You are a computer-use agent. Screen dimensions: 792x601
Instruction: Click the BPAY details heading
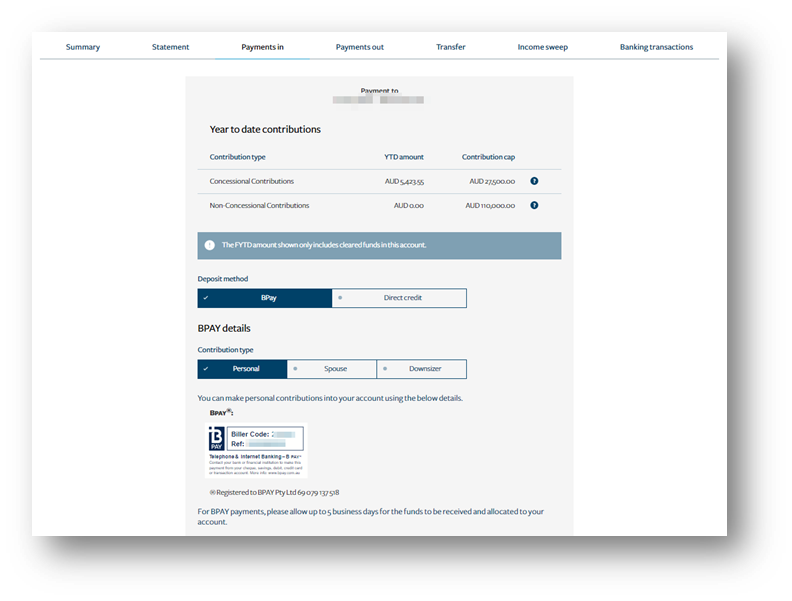[x=224, y=328]
